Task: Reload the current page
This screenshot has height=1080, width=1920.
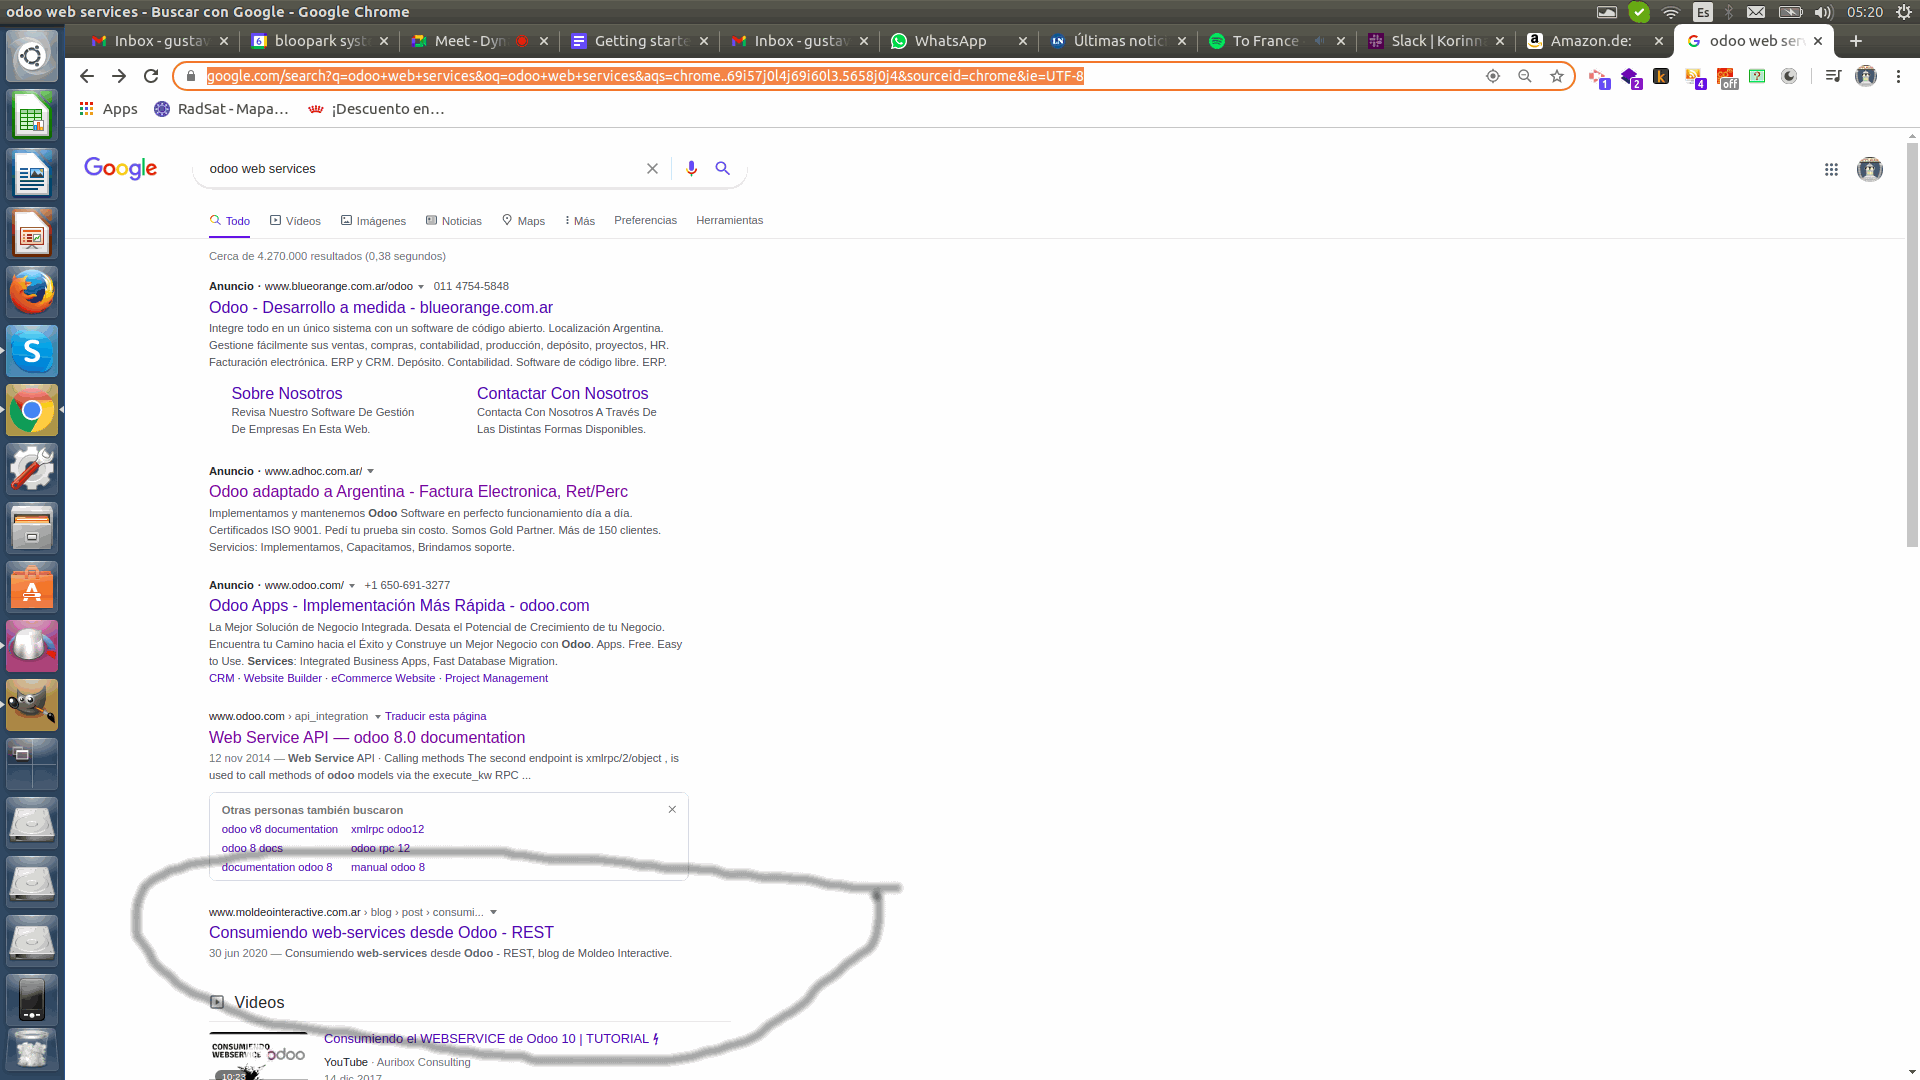Action: click(x=151, y=76)
